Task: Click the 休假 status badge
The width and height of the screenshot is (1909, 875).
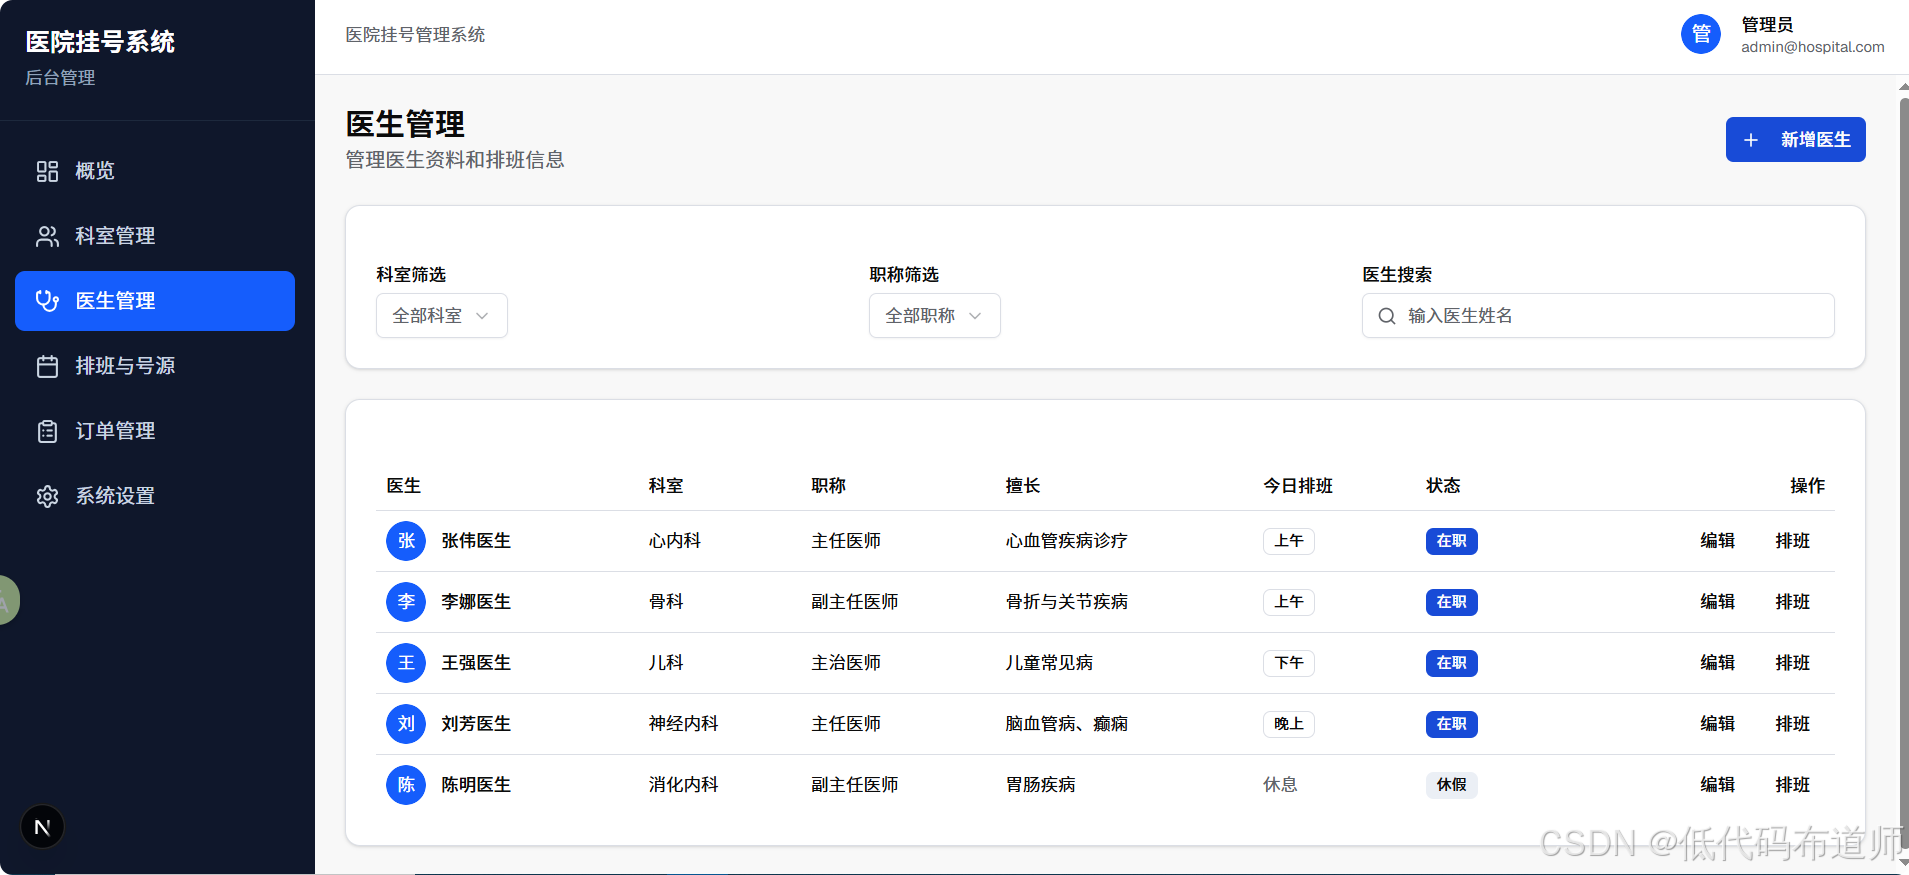Action: (1451, 785)
